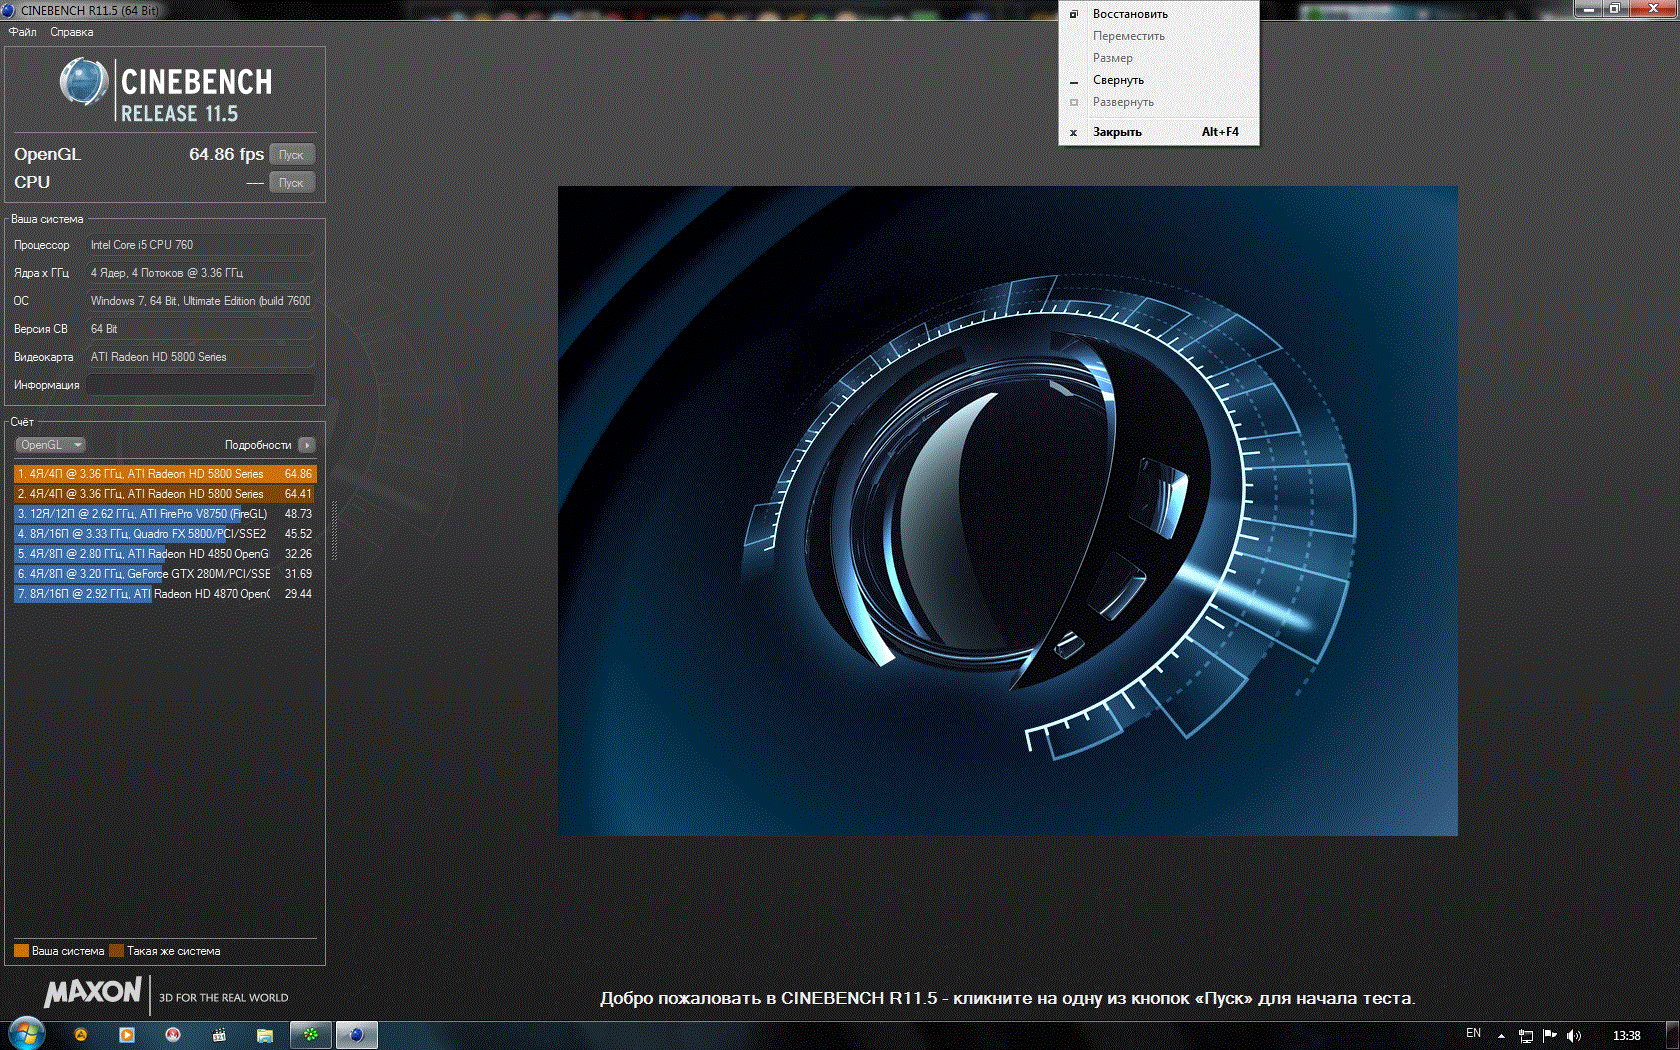Open Windows Explorer folder icon in taskbar

coord(265,1036)
